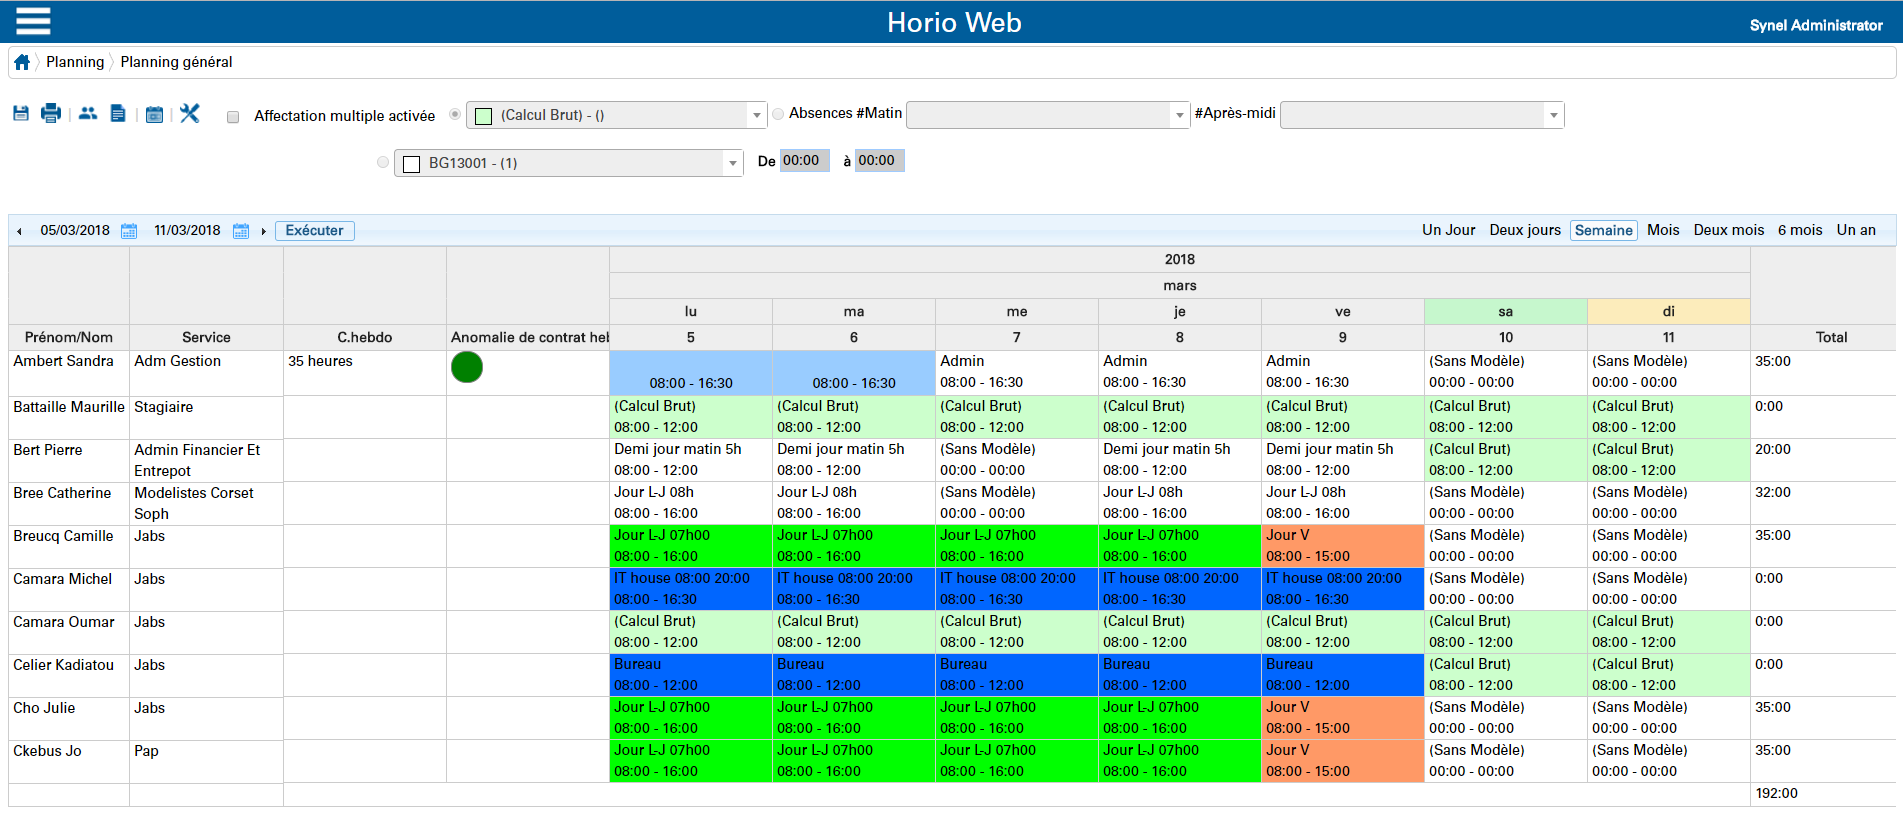Open start date calendar picker

tap(129, 231)
